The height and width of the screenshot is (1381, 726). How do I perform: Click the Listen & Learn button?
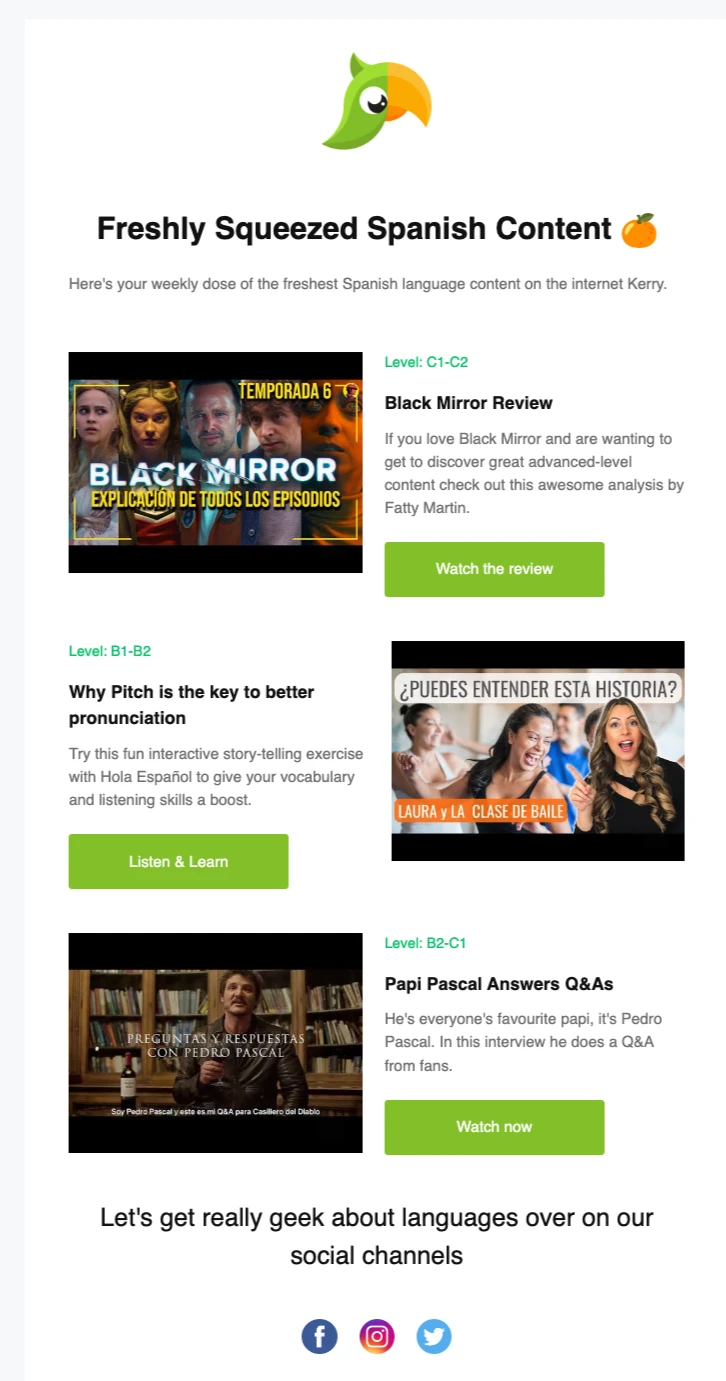coord(178,861)
